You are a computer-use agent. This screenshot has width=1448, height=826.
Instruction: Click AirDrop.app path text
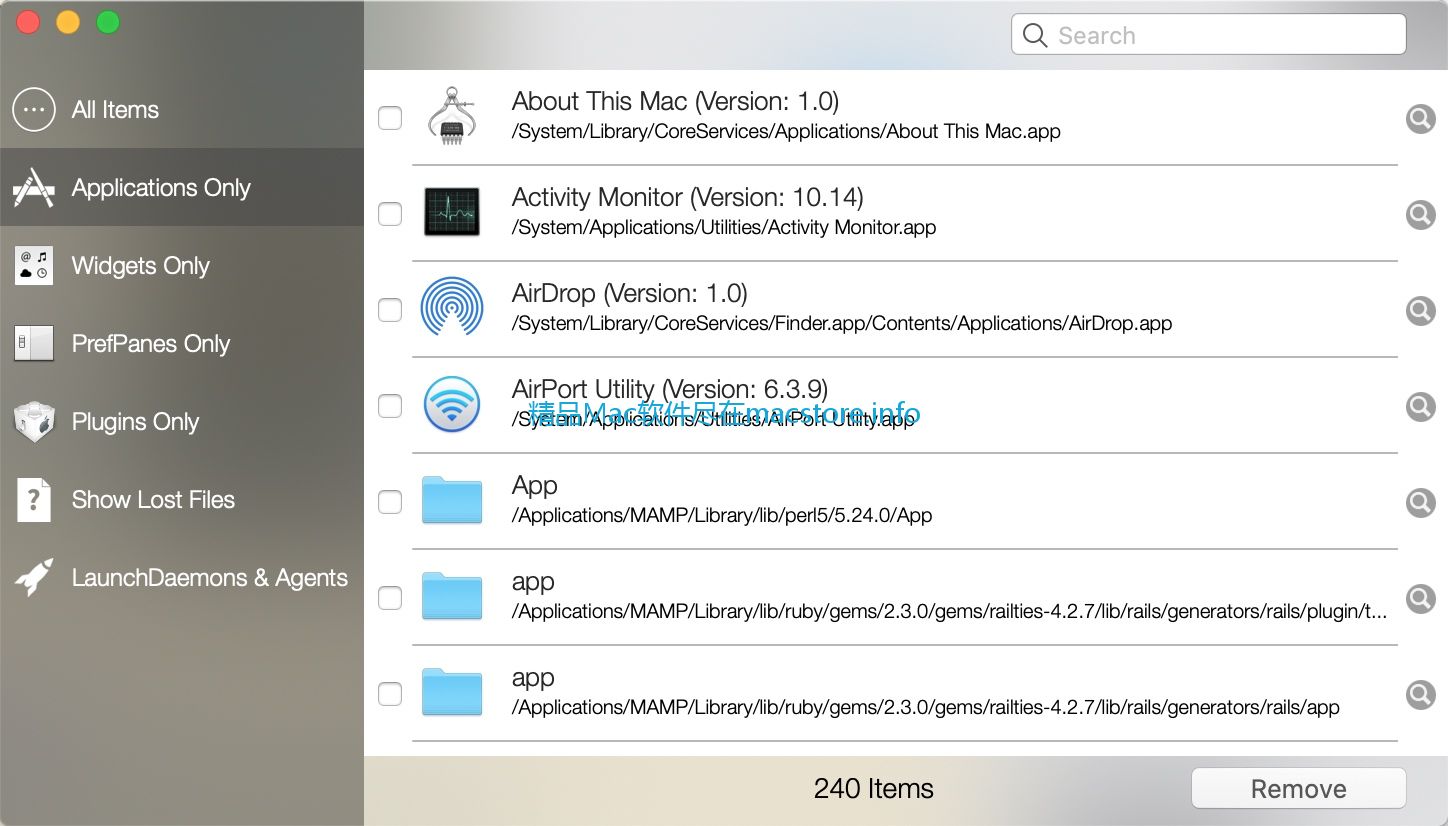pos(842,324)
